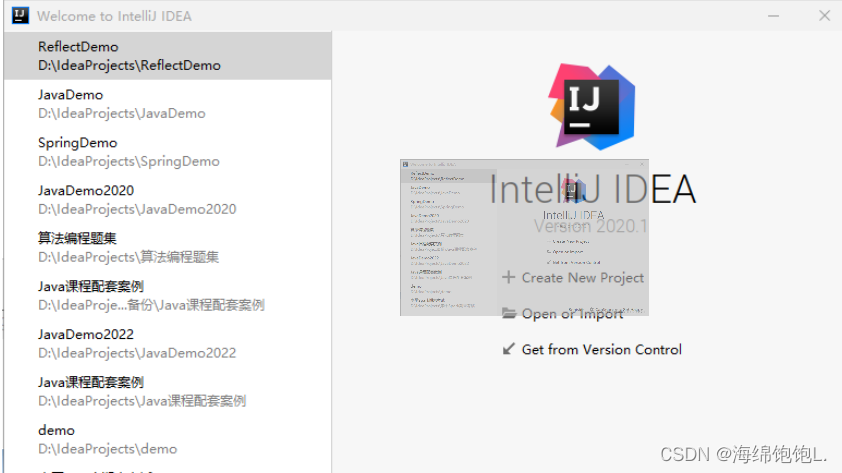Open the JavaDemo recent project
This screenshot has height=473, width=842.
(x=168, y=104)
